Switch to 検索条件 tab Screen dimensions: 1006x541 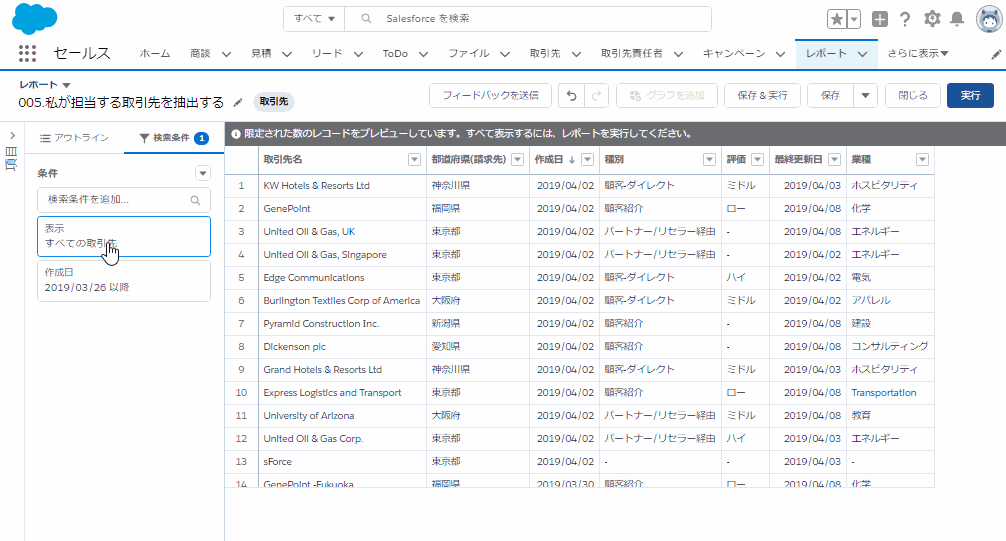click(x=174, y=138)
